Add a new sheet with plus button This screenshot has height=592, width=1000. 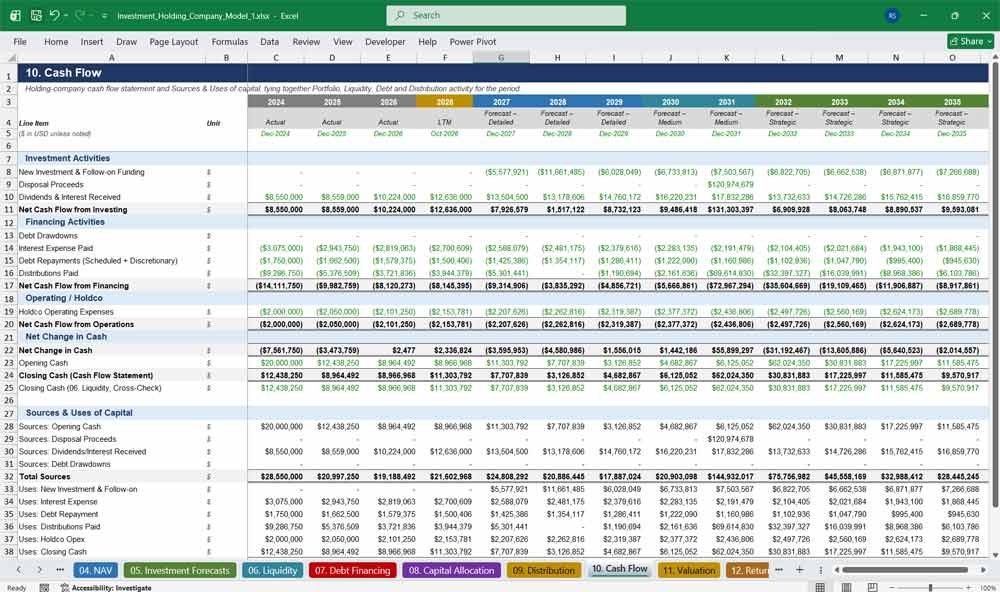click(x=800, y=570)
